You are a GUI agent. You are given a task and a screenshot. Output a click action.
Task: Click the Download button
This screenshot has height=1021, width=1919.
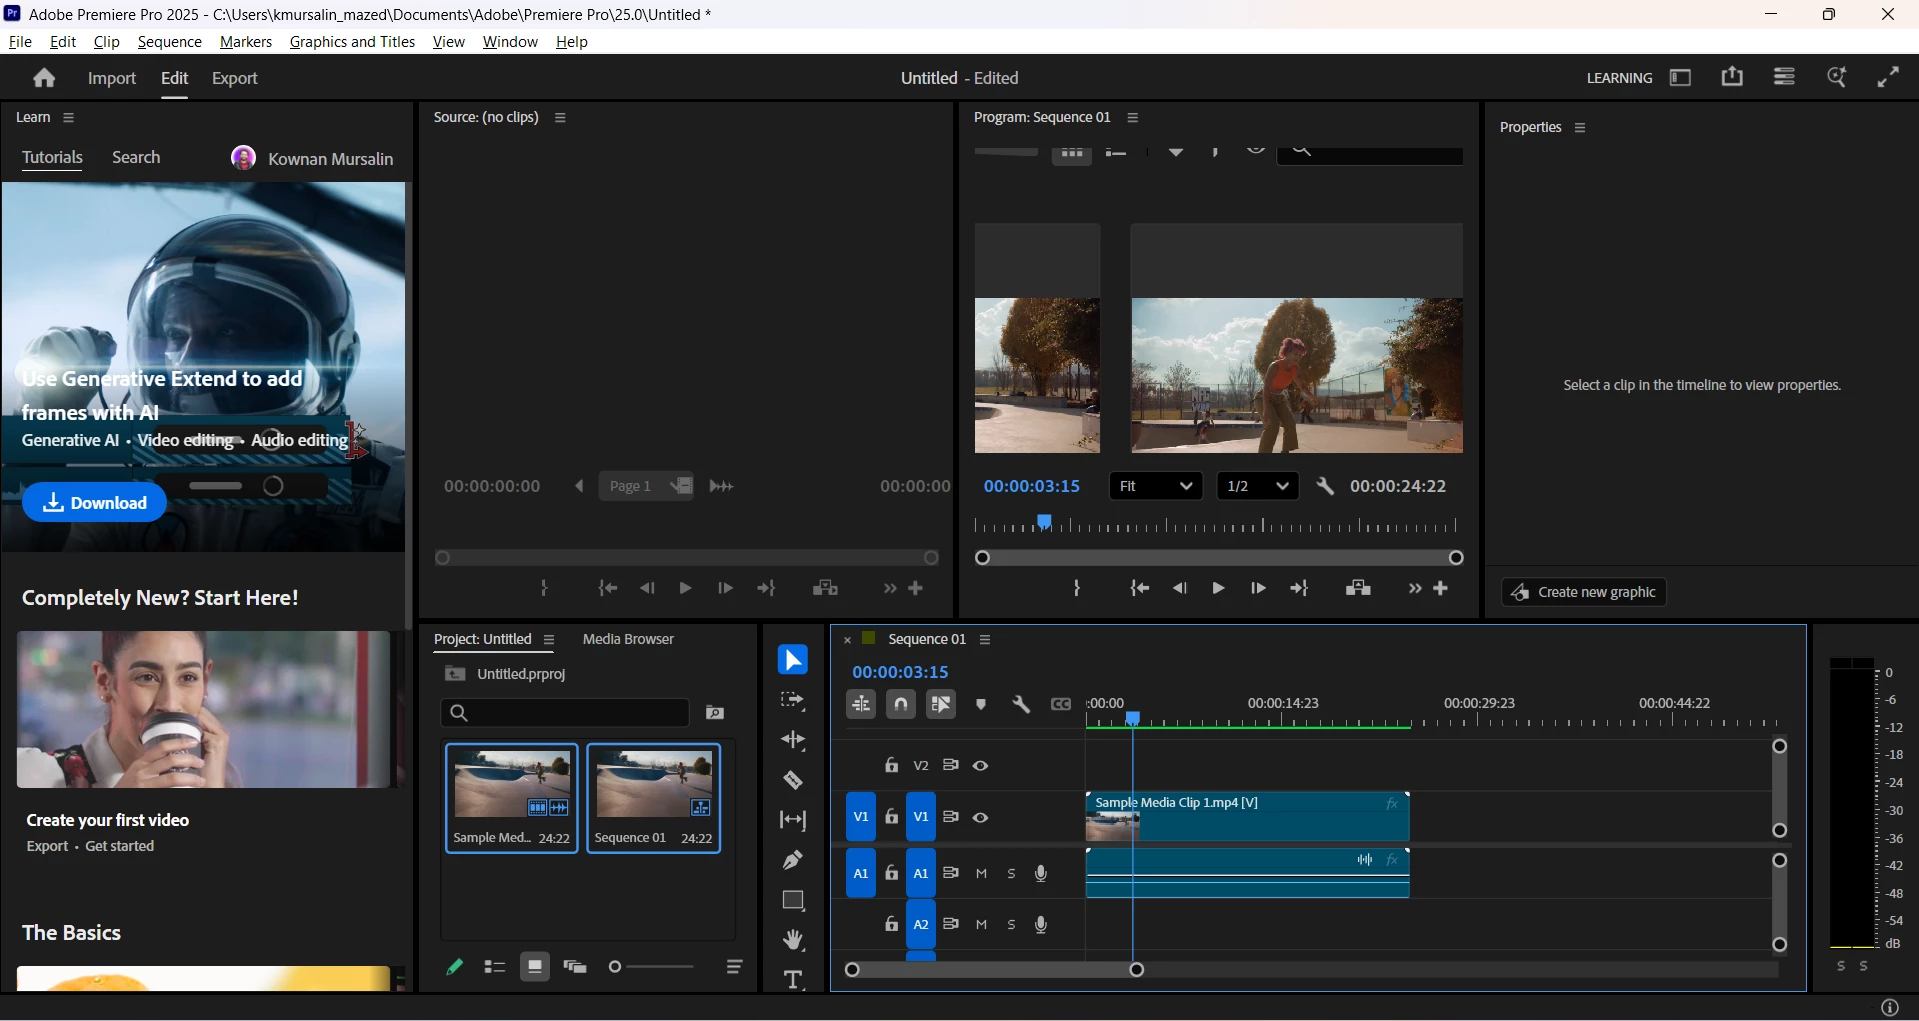(x=95, y=503)
